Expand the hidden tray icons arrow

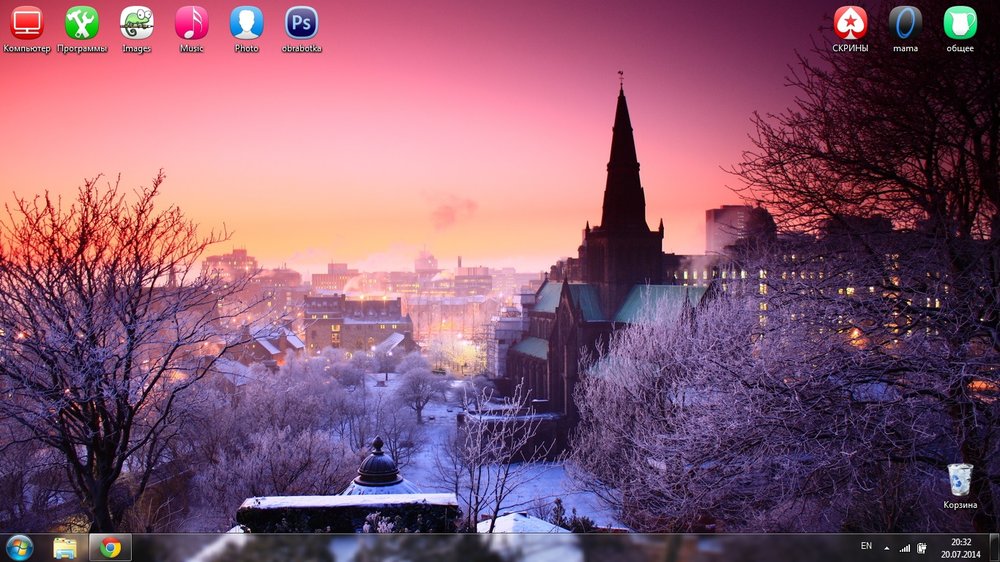coord(886,548)
